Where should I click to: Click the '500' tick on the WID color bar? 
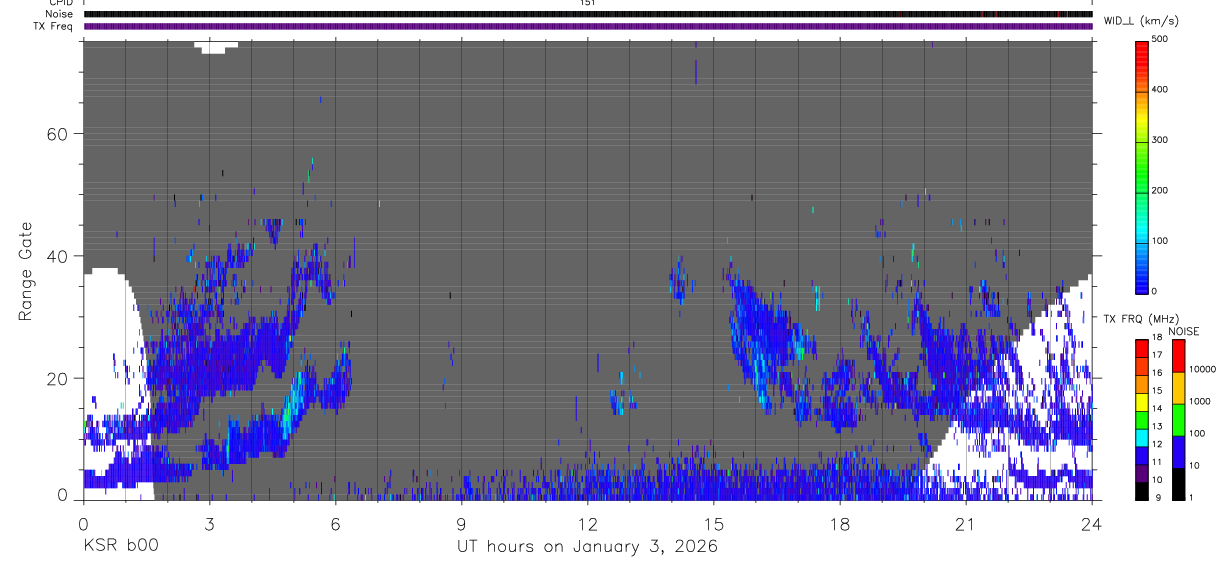[x=1160, y=39]
